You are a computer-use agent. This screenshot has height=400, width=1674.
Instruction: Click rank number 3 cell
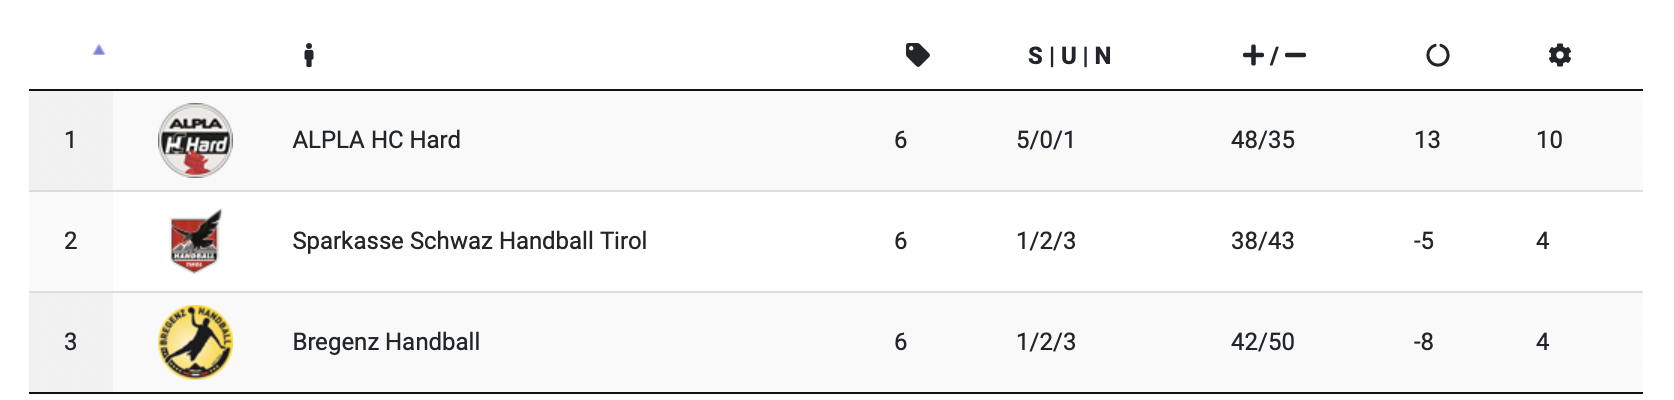coord(70,342)
